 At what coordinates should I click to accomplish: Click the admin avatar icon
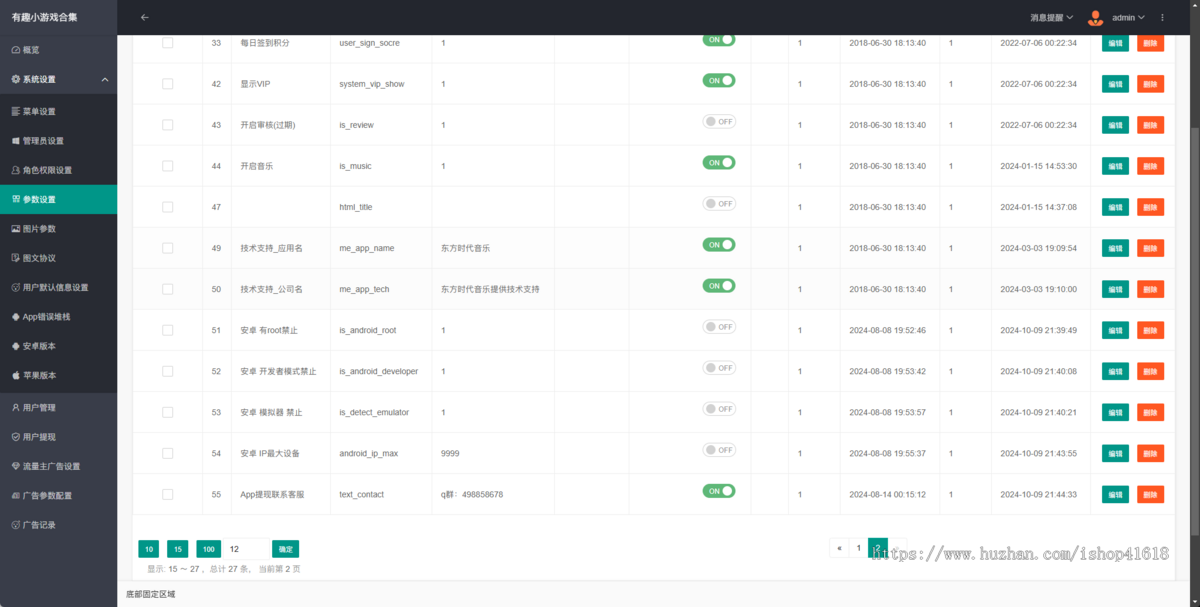pos(1096,17)
